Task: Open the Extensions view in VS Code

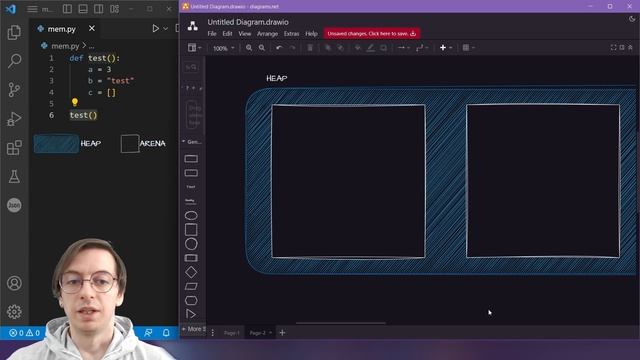Action: point(14,147)
